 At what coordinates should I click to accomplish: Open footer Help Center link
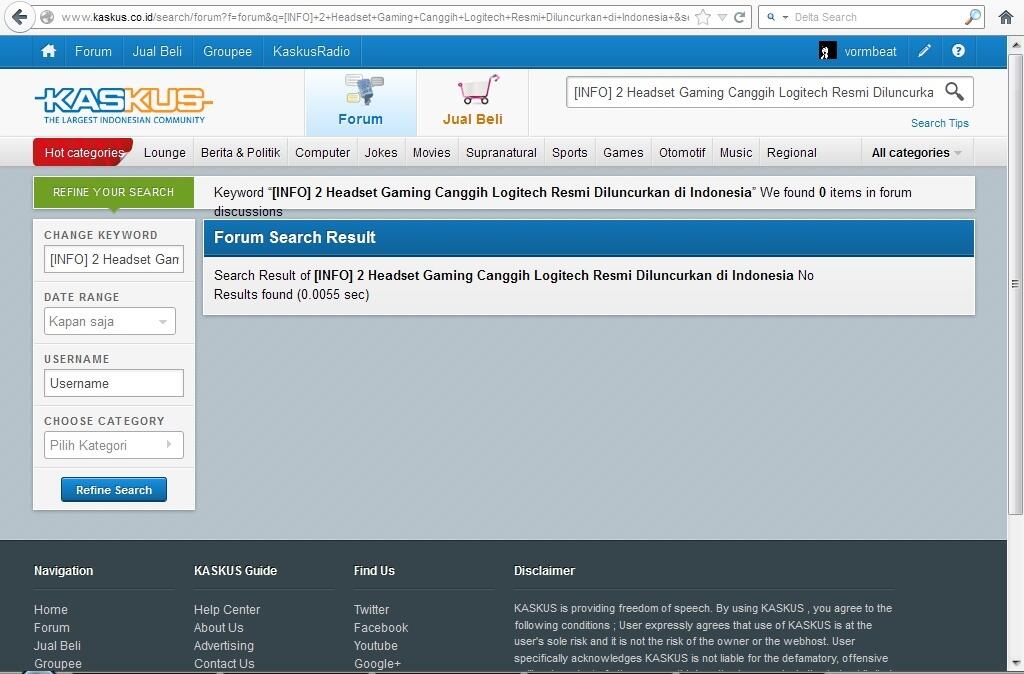point(227,609)
